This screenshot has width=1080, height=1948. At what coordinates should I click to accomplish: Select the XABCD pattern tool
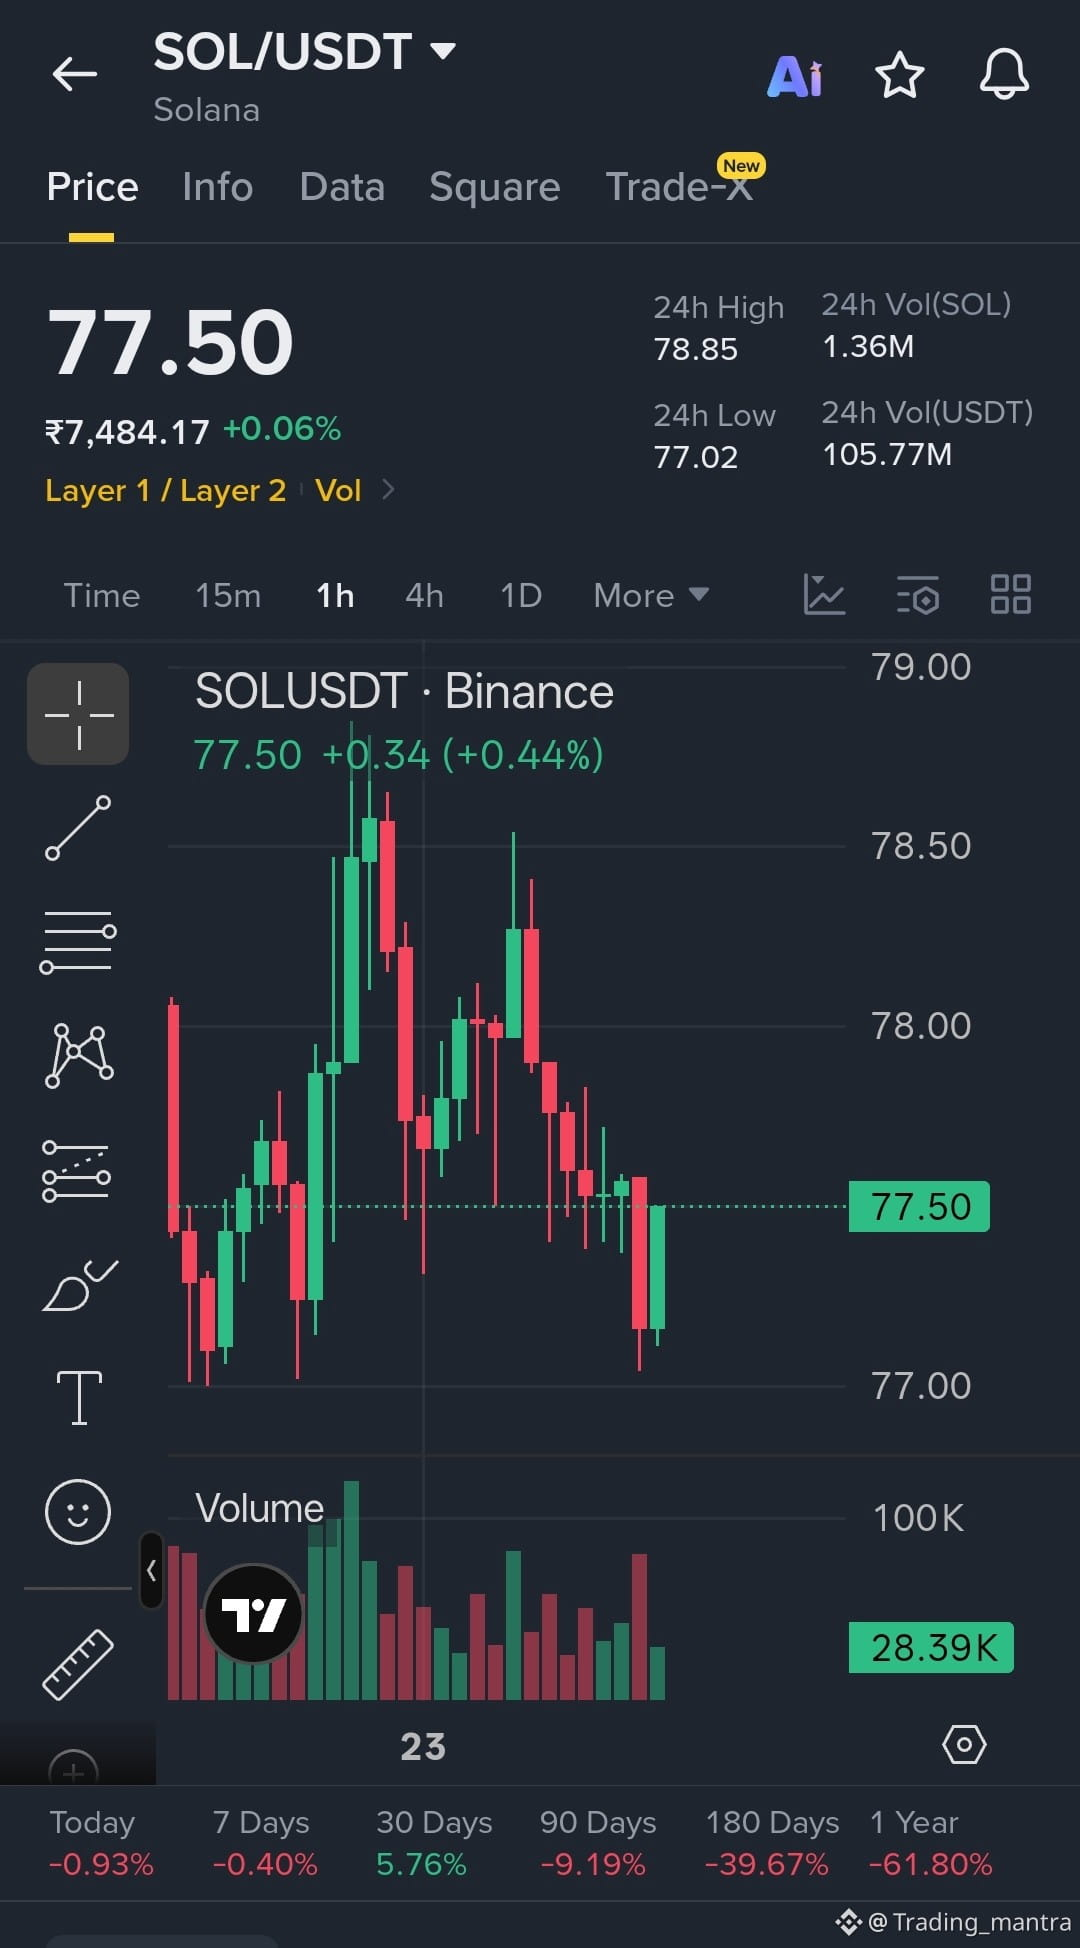click(x=78, y=1055)
